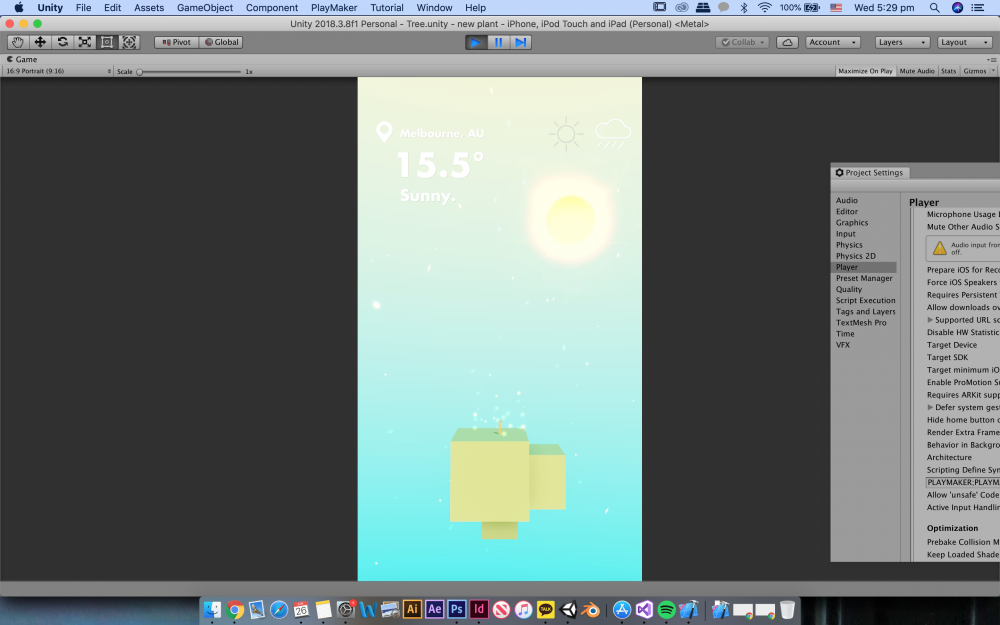
Task: Click the Game view Scale slider
Action: tap(190, 72)
